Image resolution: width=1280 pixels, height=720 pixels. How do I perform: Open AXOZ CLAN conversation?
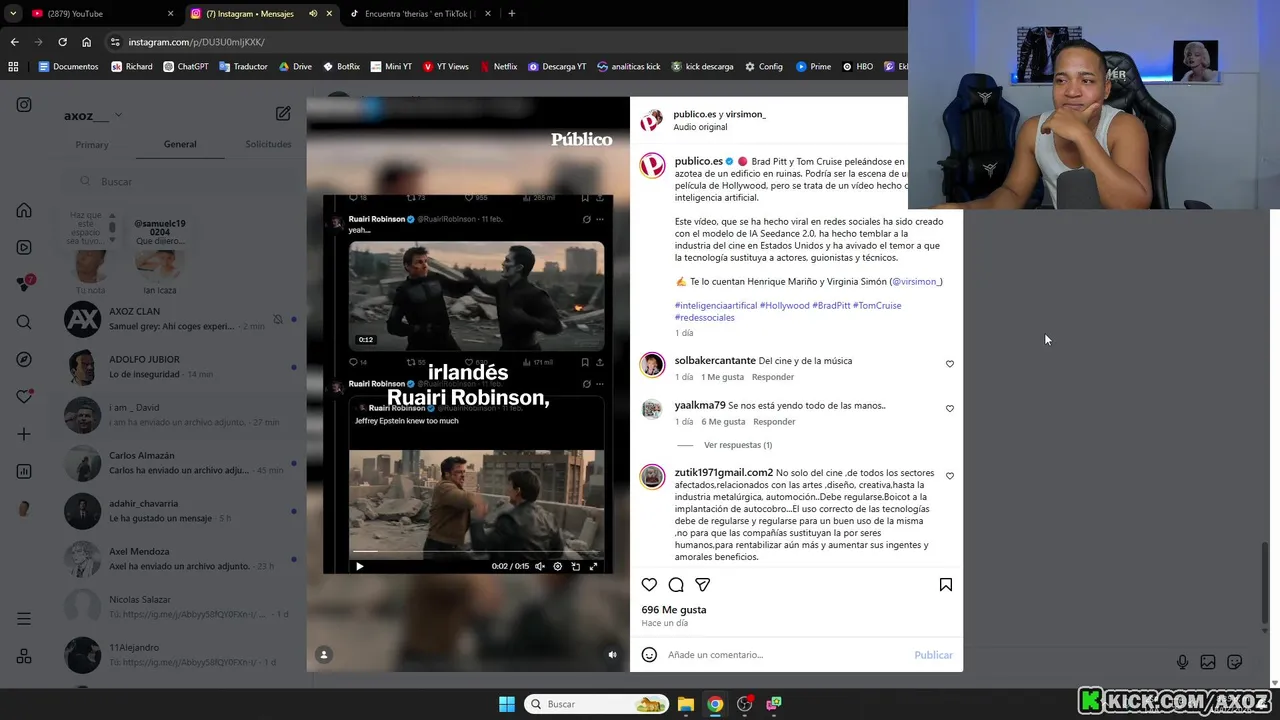tap(182, 319)
